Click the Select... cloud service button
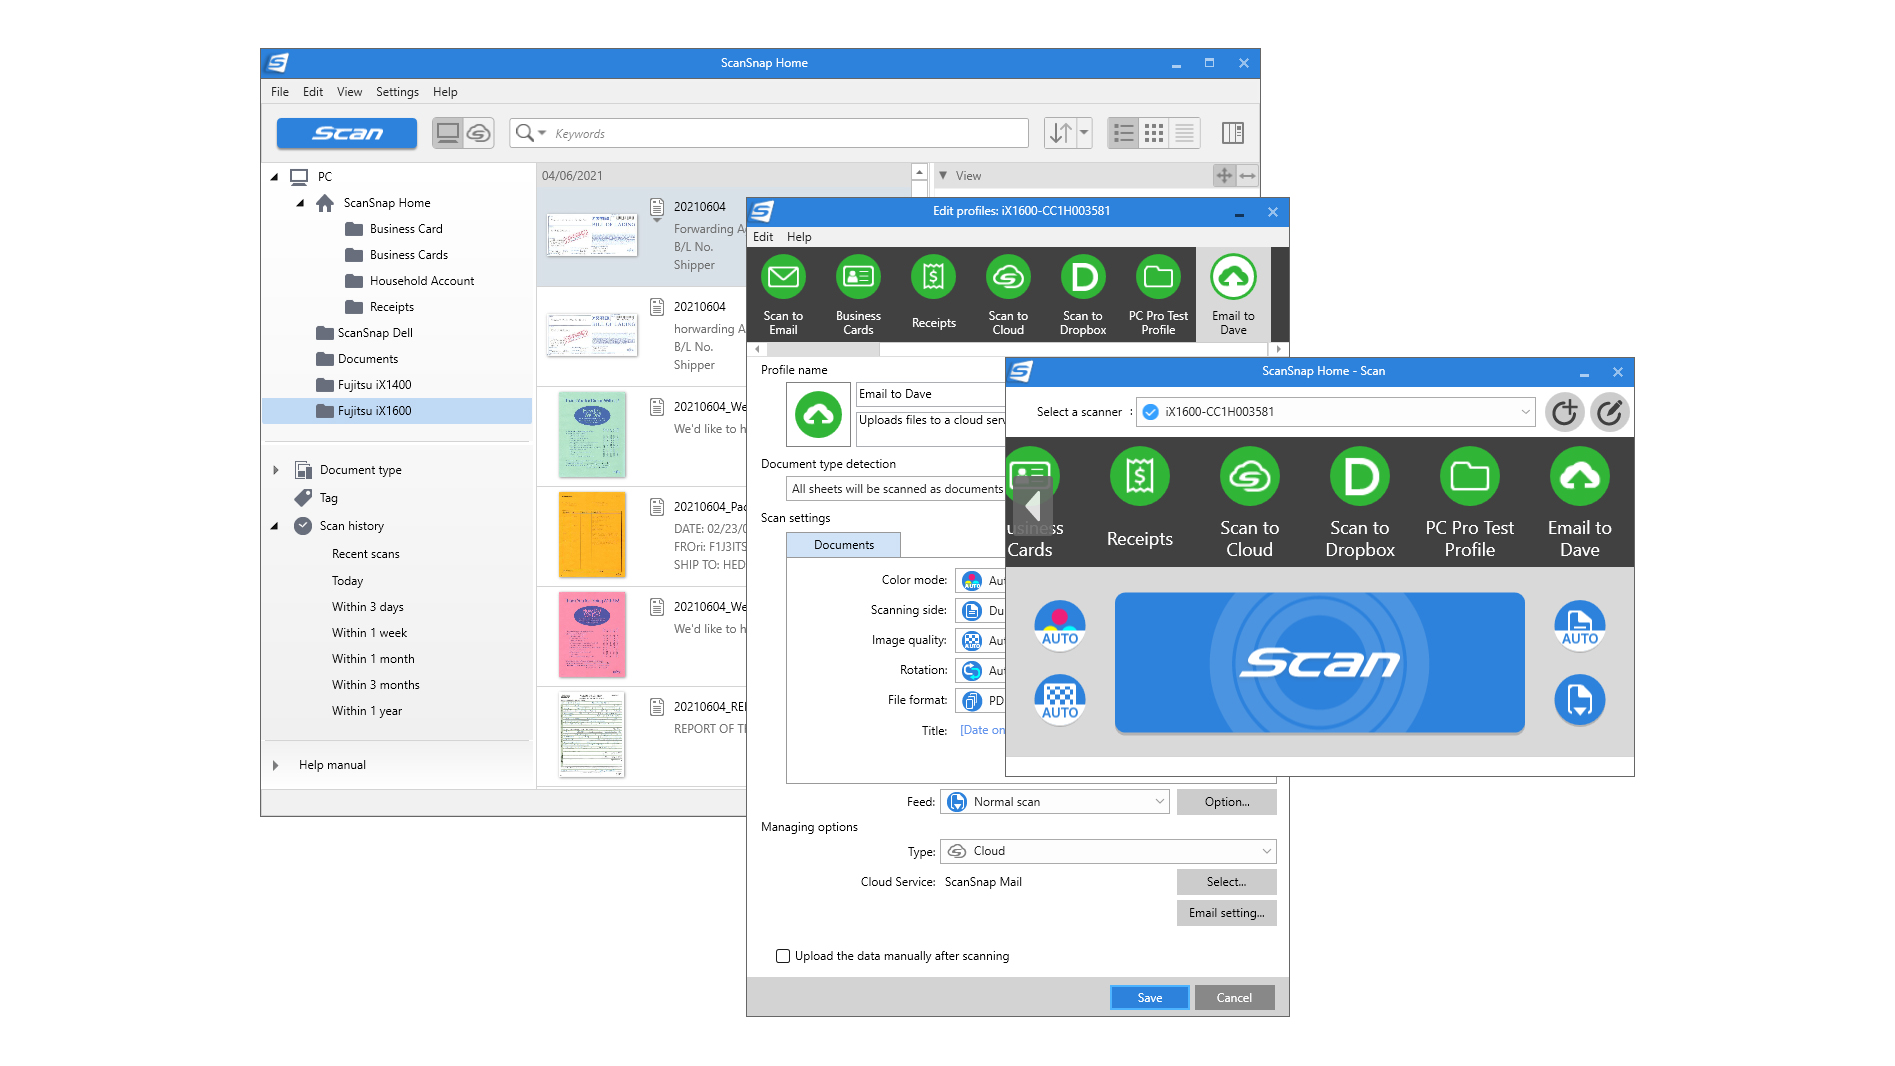 [1227, 882]
